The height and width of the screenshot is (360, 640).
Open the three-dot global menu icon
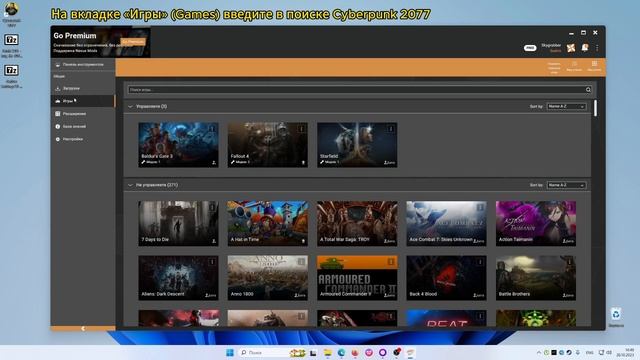point(597,48)
